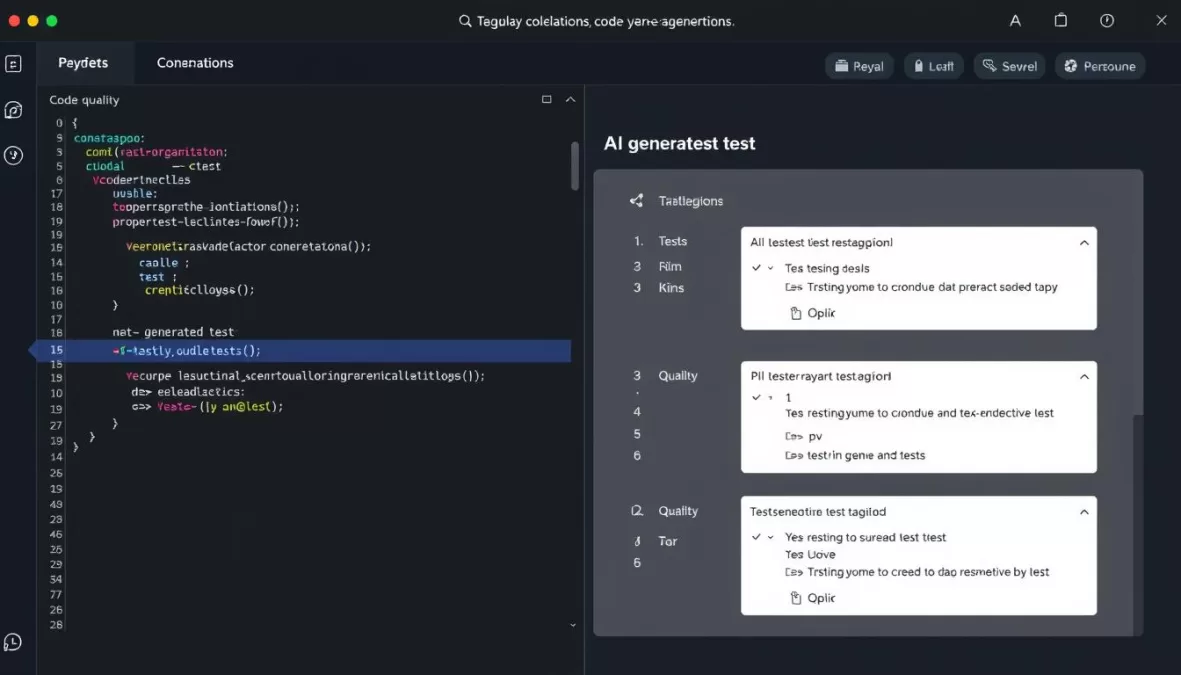Click the Sevrel button
This screenshot has height=675, width=1181.
pyautogui.click(x=1009, y=66)
